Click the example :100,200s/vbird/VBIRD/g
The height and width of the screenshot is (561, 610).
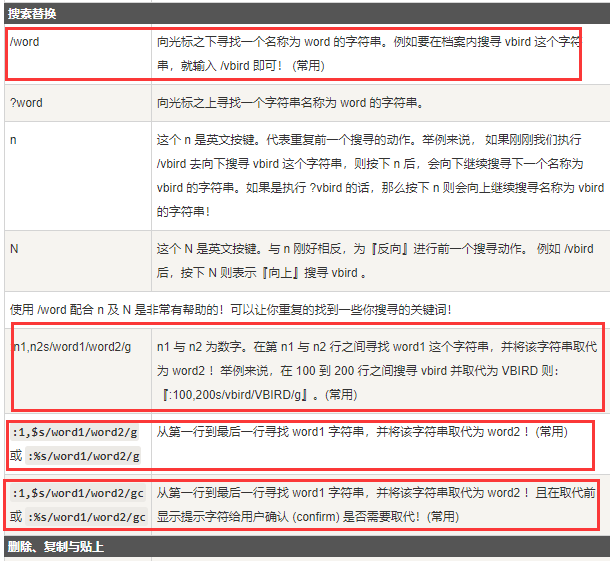(235, 395)
